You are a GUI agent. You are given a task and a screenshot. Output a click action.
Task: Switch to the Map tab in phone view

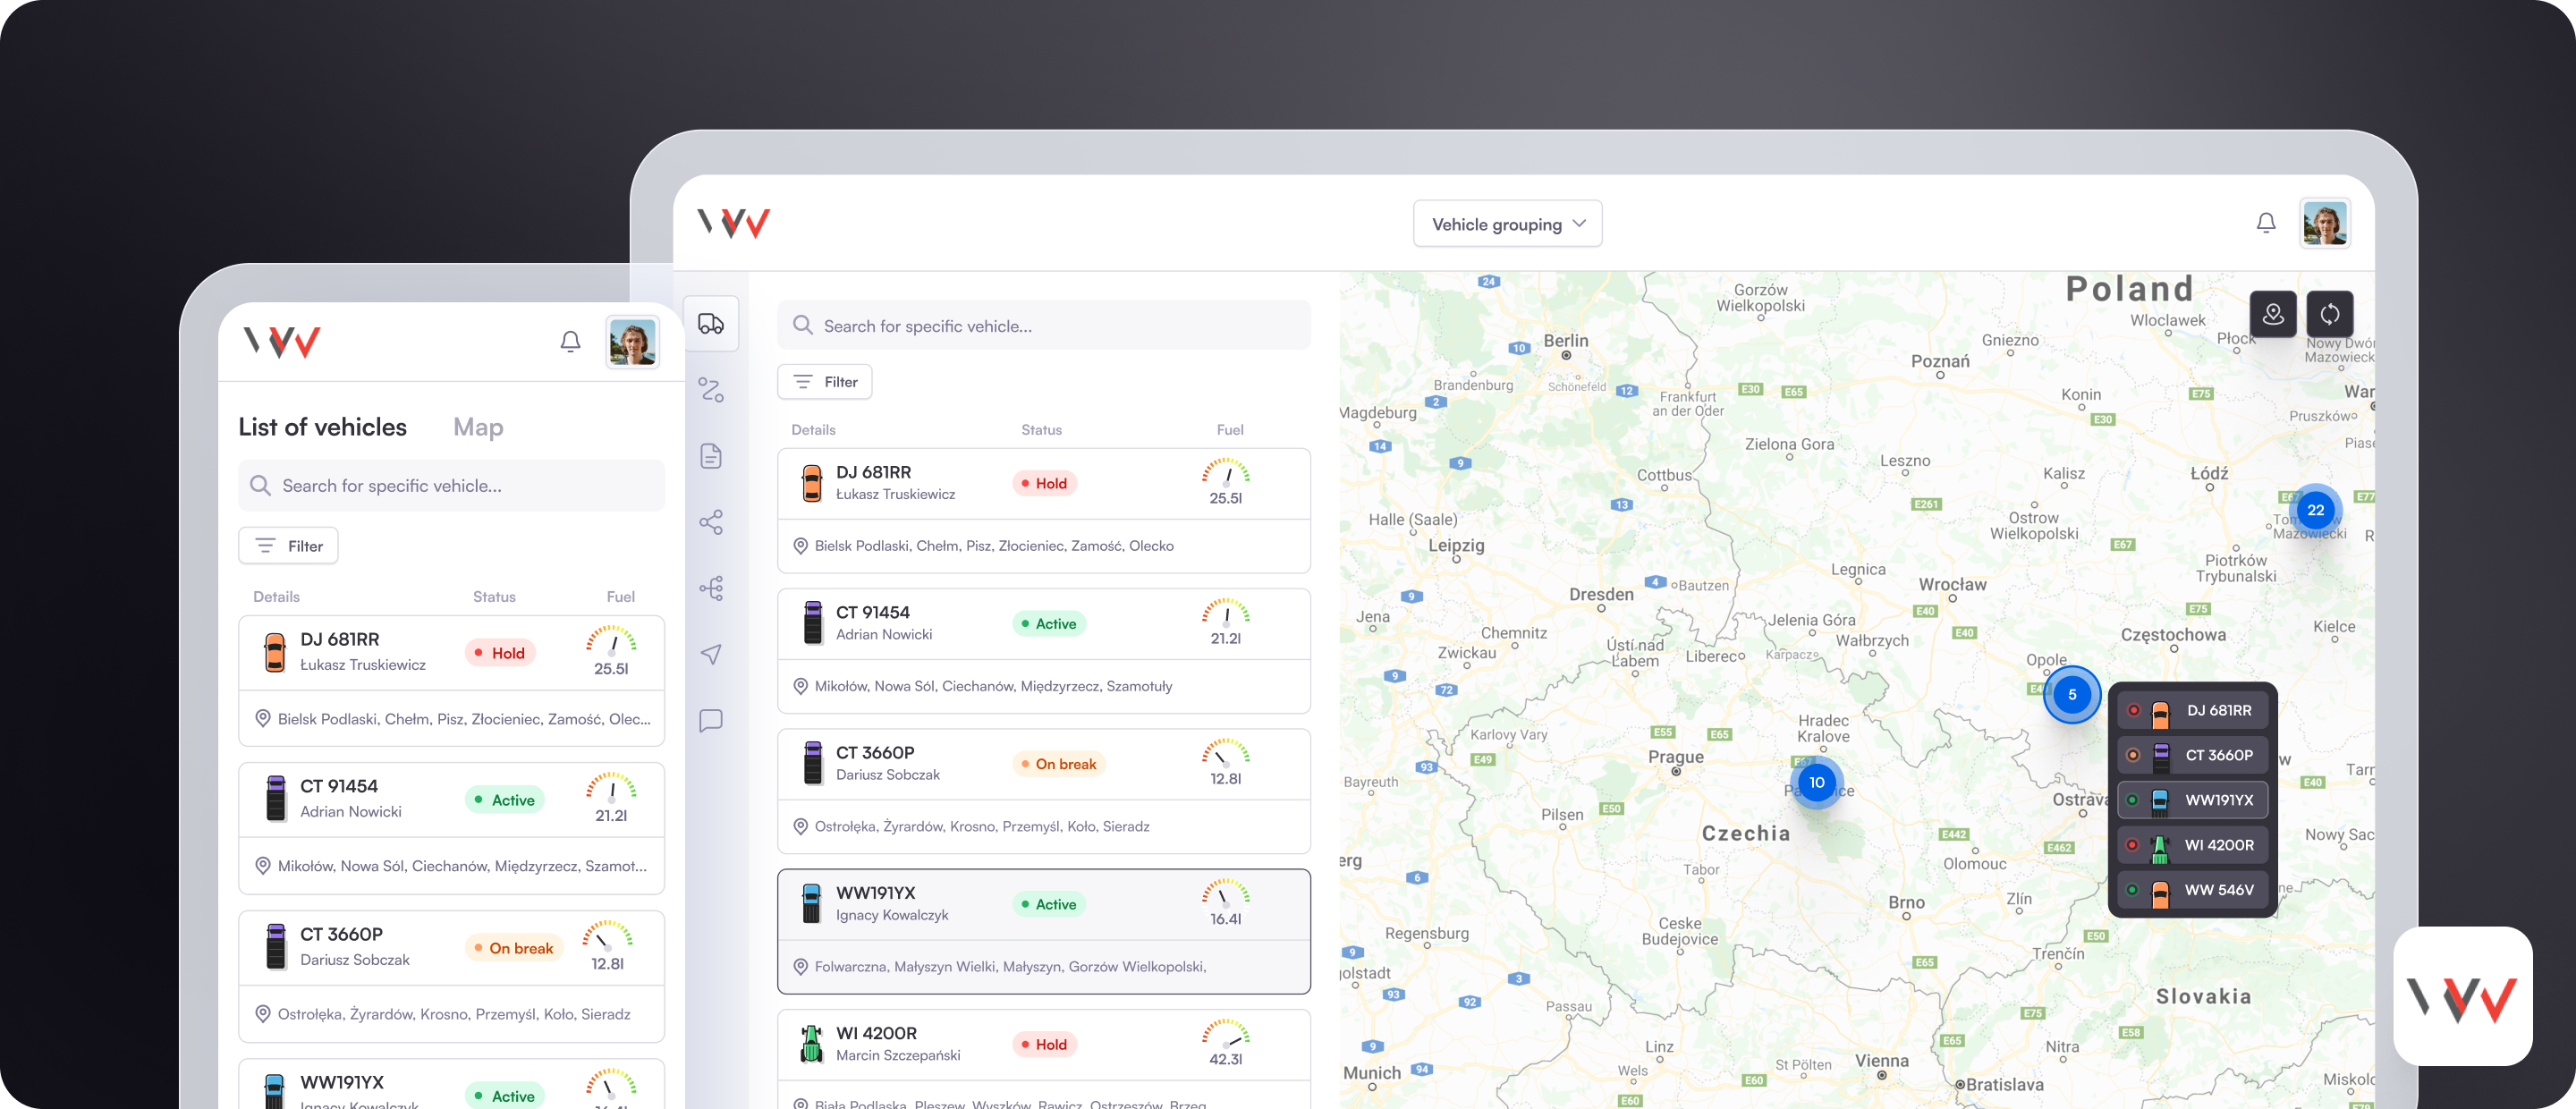coord(478,427)
